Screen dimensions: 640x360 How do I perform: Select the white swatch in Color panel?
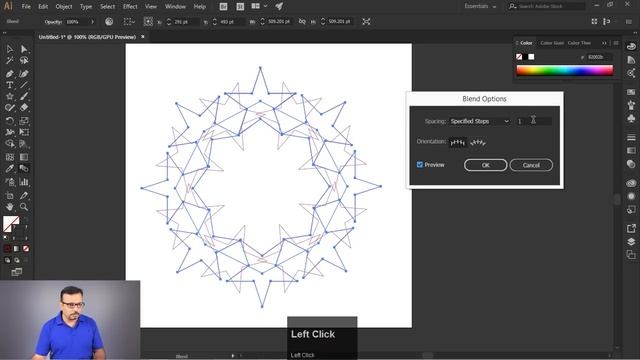tap(531, 57)
